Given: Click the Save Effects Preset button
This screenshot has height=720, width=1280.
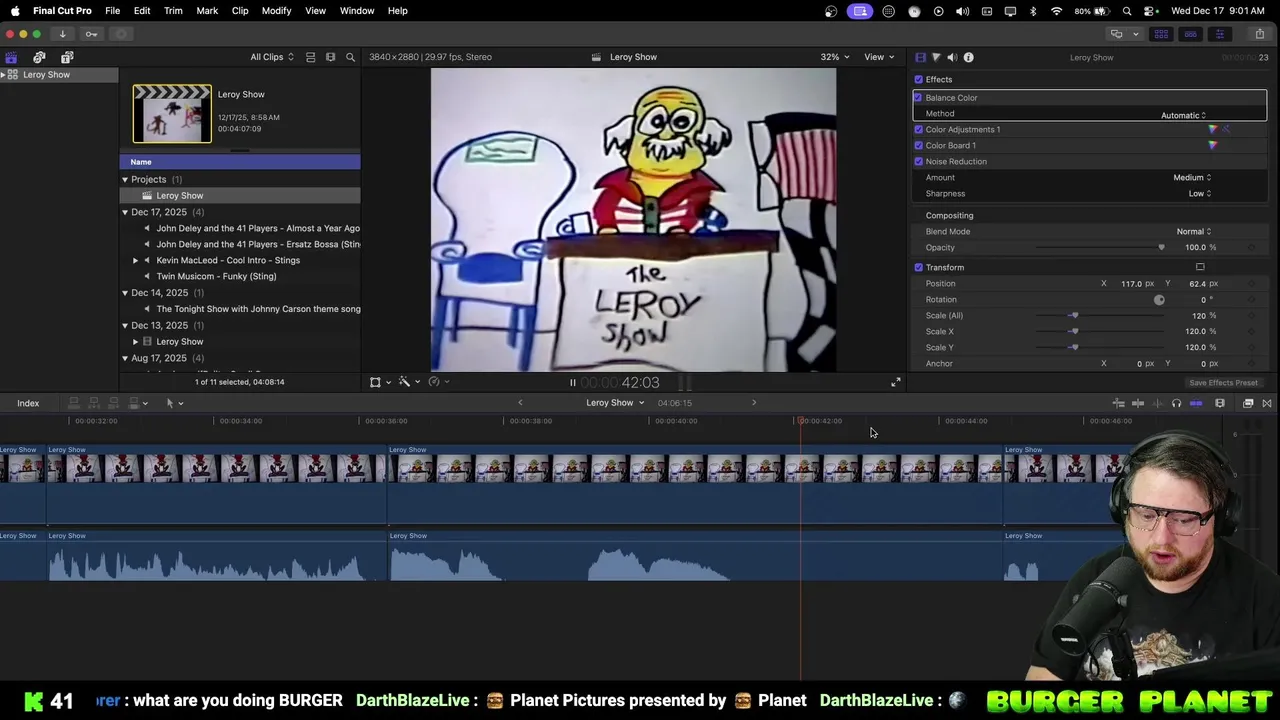Looking at the screenshot, I should [x=1223, y=383].
